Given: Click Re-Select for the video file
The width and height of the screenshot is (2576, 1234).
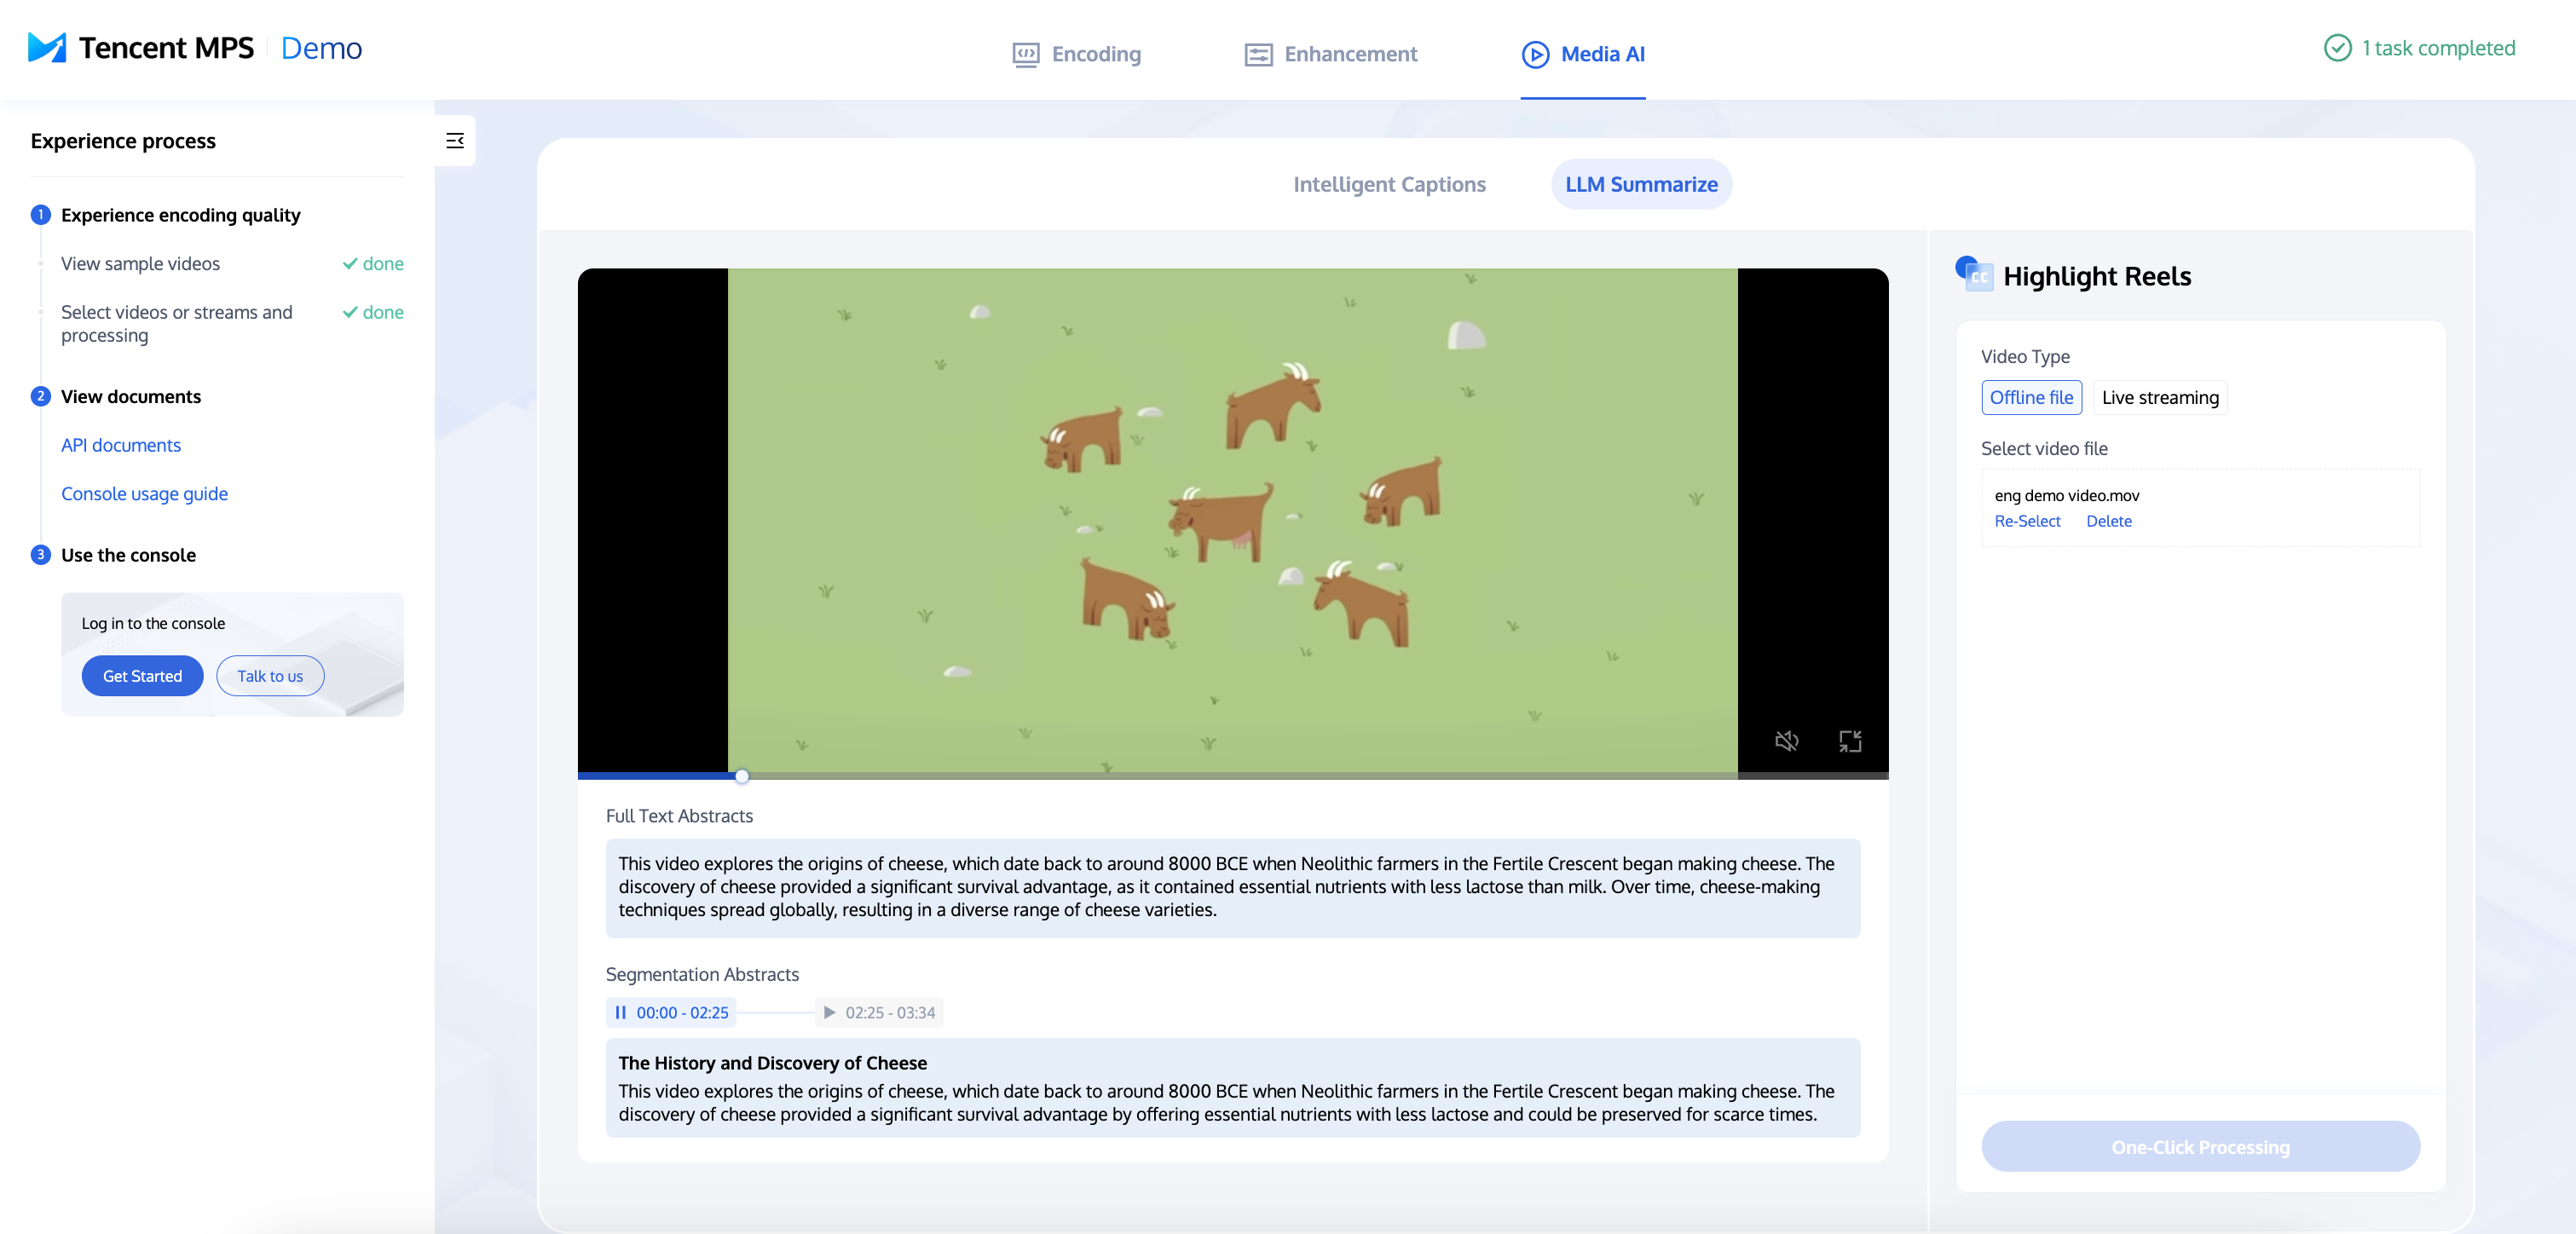Looking at the screenshot, I should 2027,521.
